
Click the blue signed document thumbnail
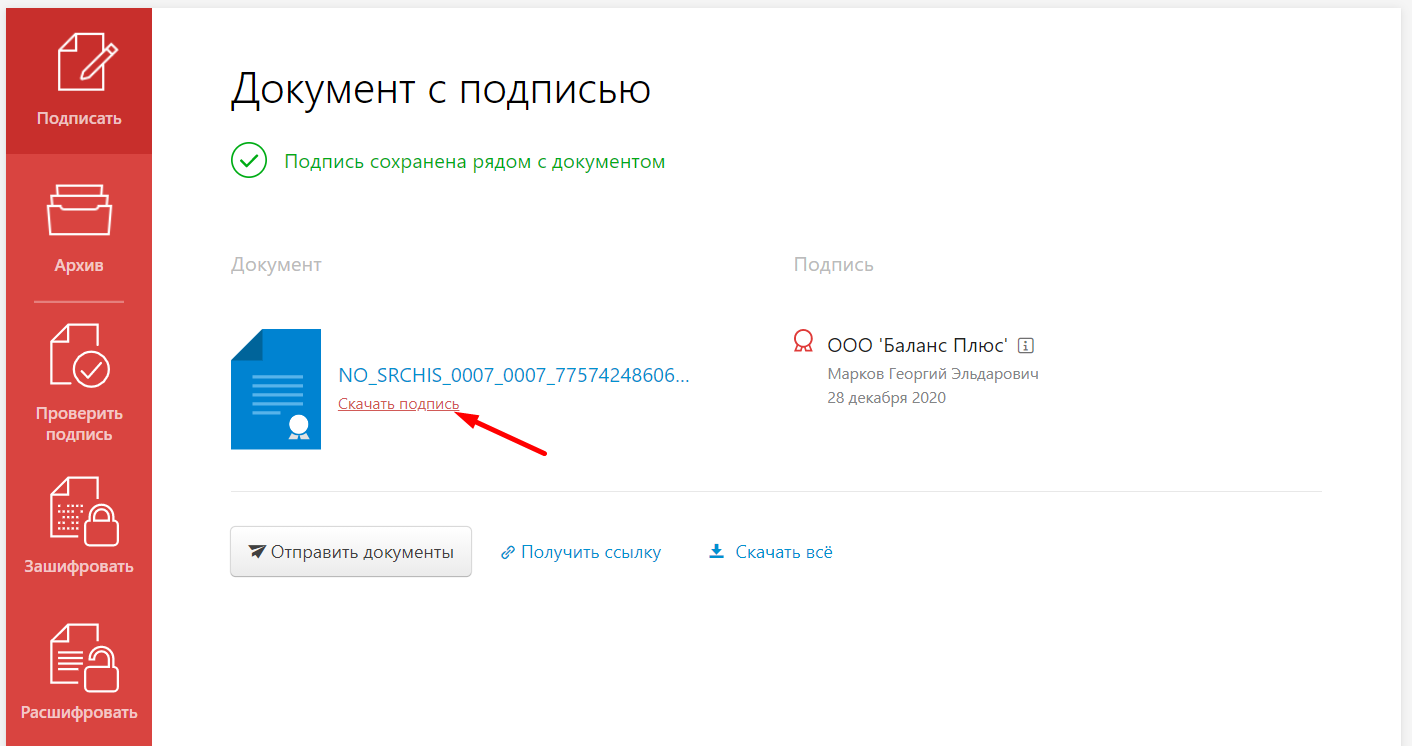pyautogui.click(x=276, y=389)
